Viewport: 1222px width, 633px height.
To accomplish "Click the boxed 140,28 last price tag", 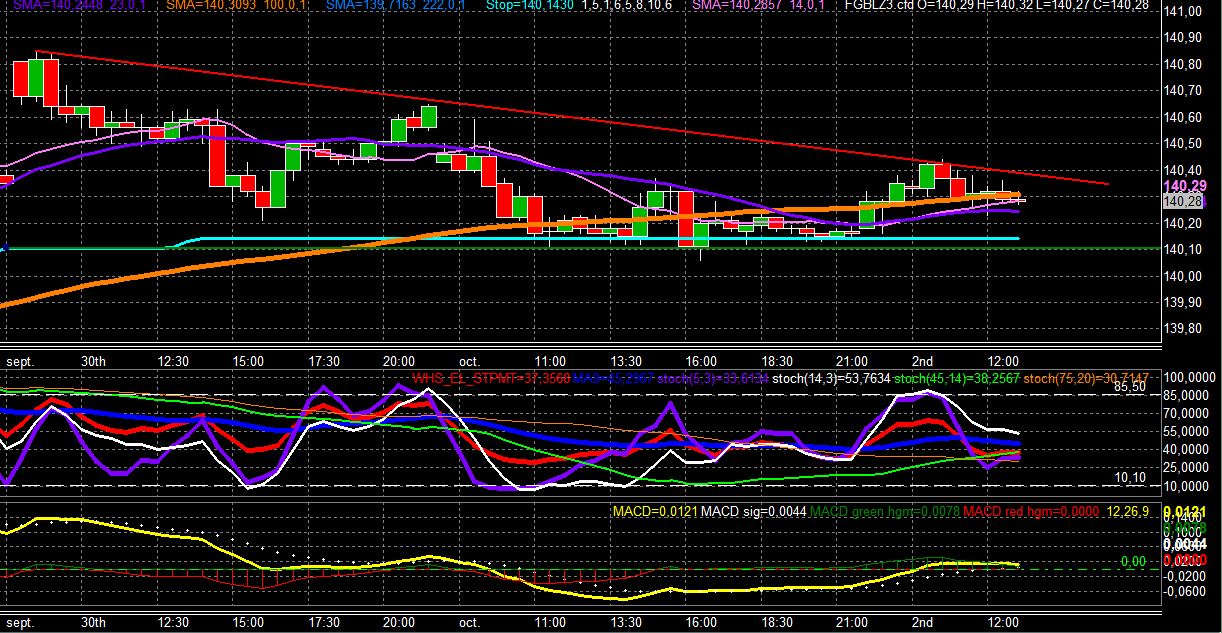I will [1184, 201].
